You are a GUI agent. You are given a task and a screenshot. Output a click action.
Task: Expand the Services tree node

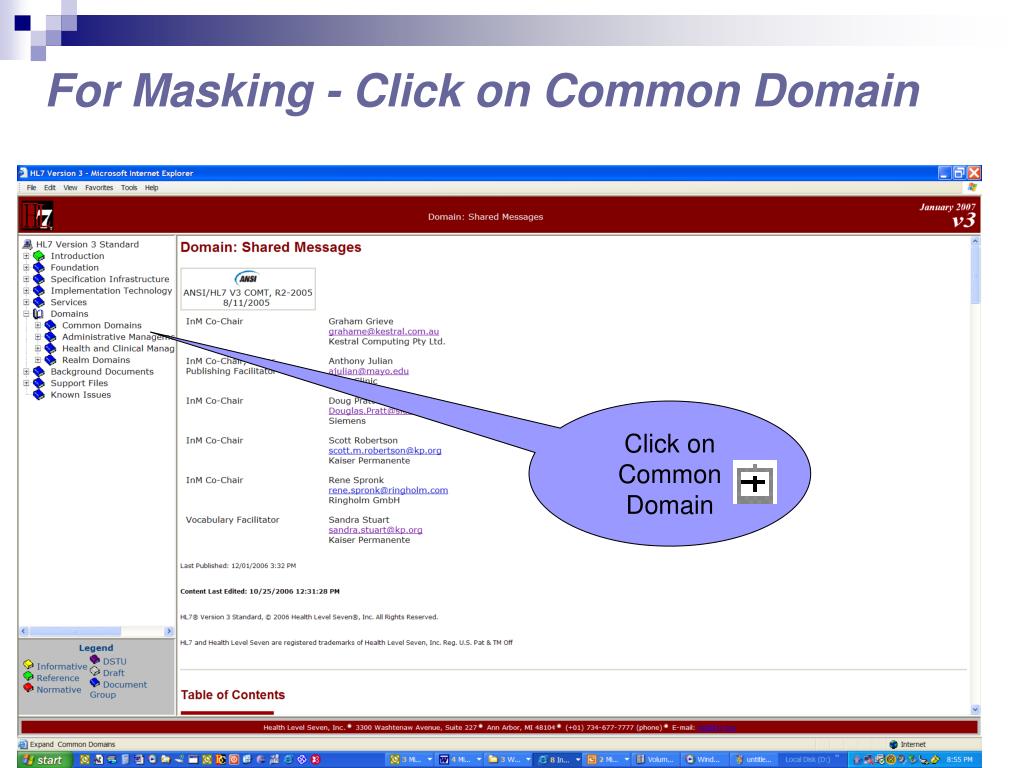(x=26, y=302)
